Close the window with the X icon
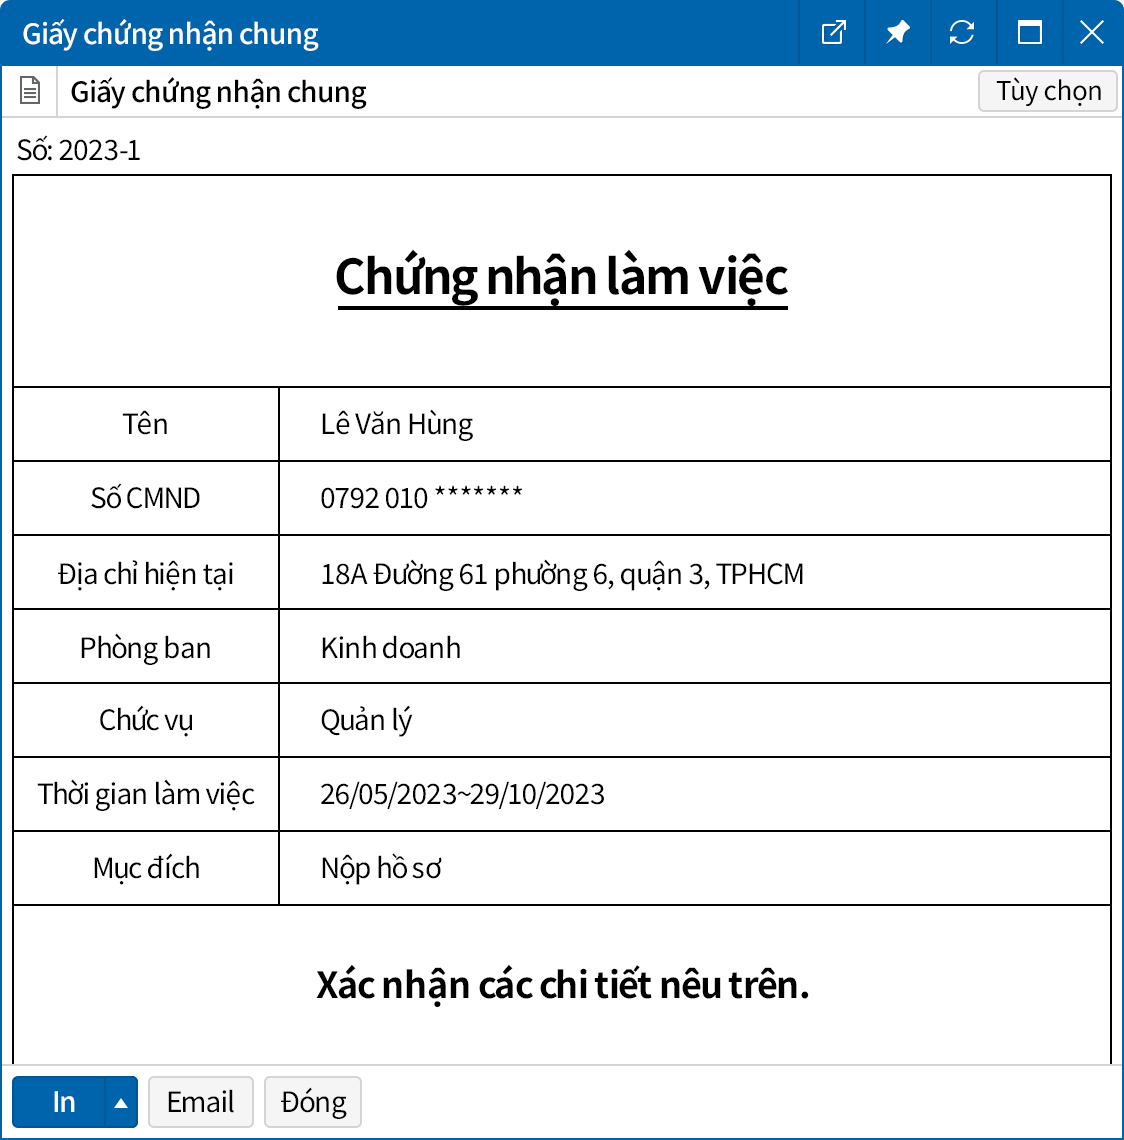The image size is (1124, 1140). tap(1092, 33)
